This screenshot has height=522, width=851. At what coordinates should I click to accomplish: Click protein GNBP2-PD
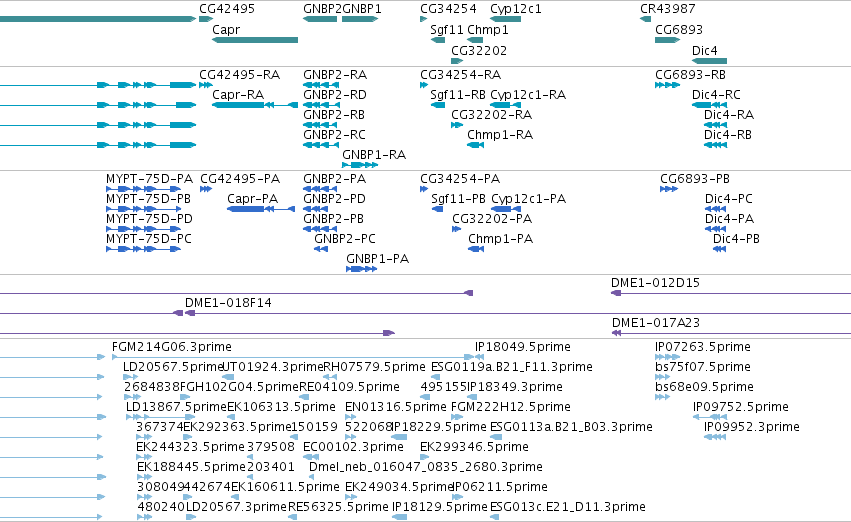tap(334, 199)
